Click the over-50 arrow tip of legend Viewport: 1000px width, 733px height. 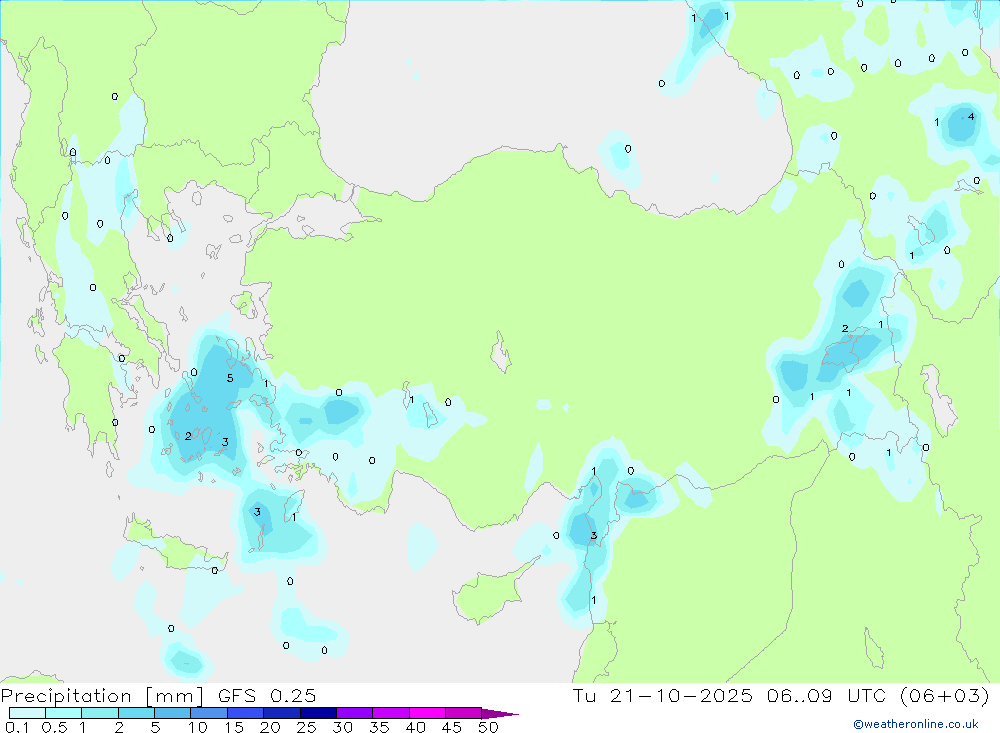tap(499, 714)
